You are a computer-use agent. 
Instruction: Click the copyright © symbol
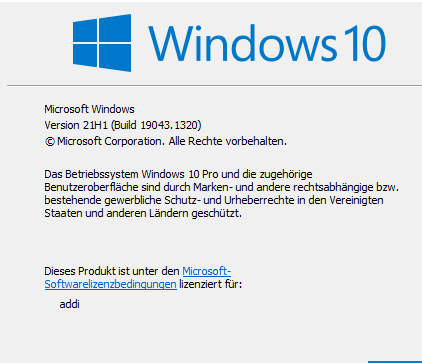tap(49, 142)
